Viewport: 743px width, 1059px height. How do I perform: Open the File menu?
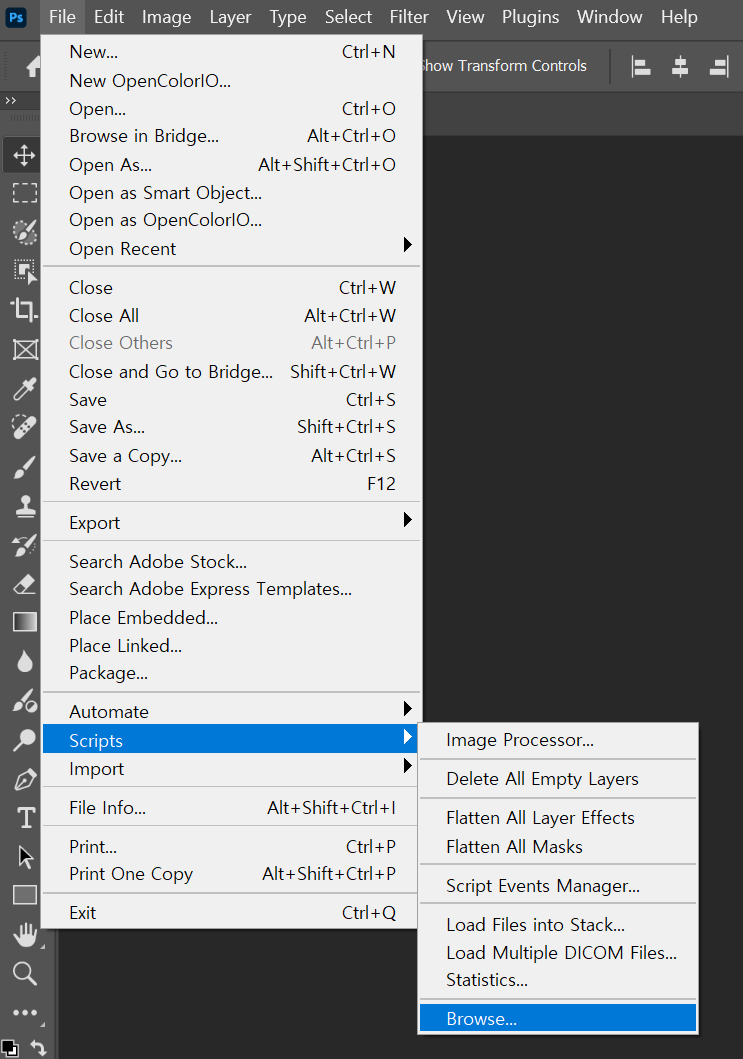(62, 17)
